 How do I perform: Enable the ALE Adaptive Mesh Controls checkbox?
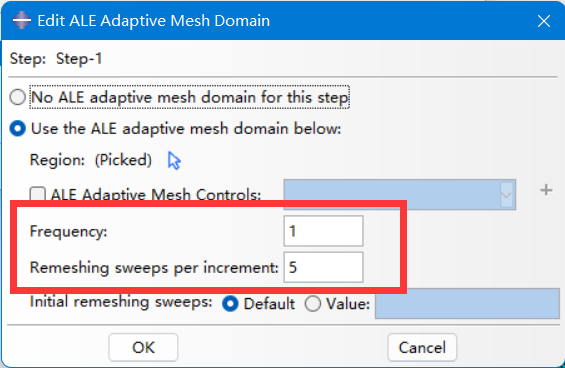38,194
